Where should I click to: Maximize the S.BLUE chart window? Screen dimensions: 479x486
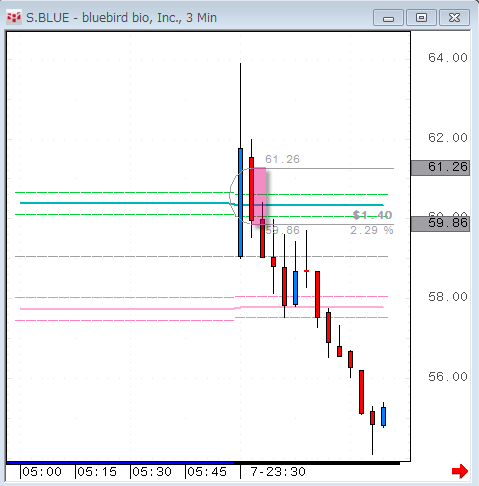(x=421, y=18)
